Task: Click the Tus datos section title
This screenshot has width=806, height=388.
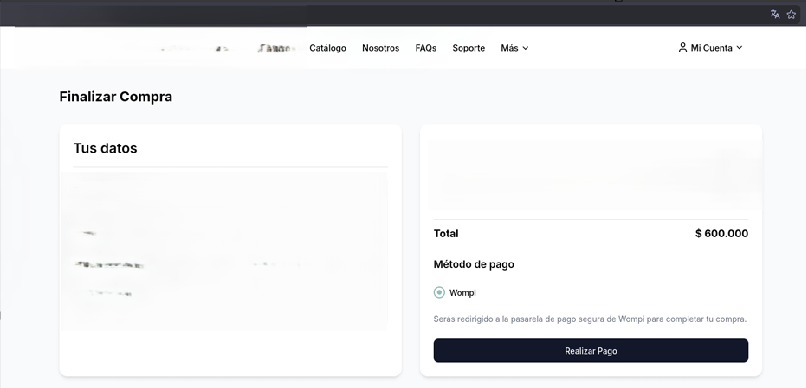Action: coord(105,148)
